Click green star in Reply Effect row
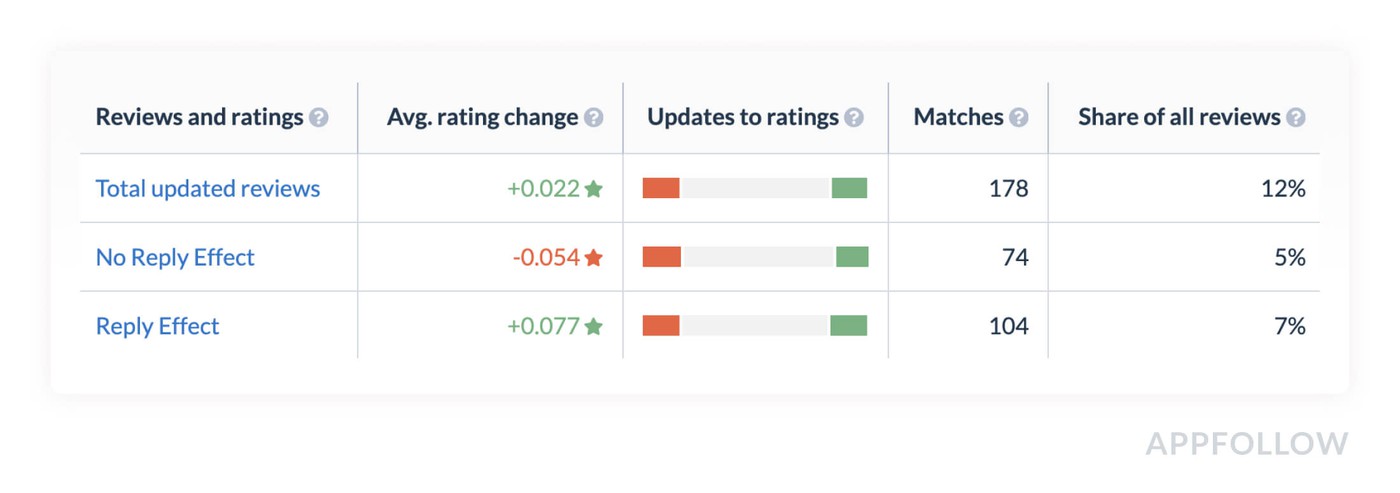The width and height of the screenshot is (1400, 493). [x=593, y=326]
